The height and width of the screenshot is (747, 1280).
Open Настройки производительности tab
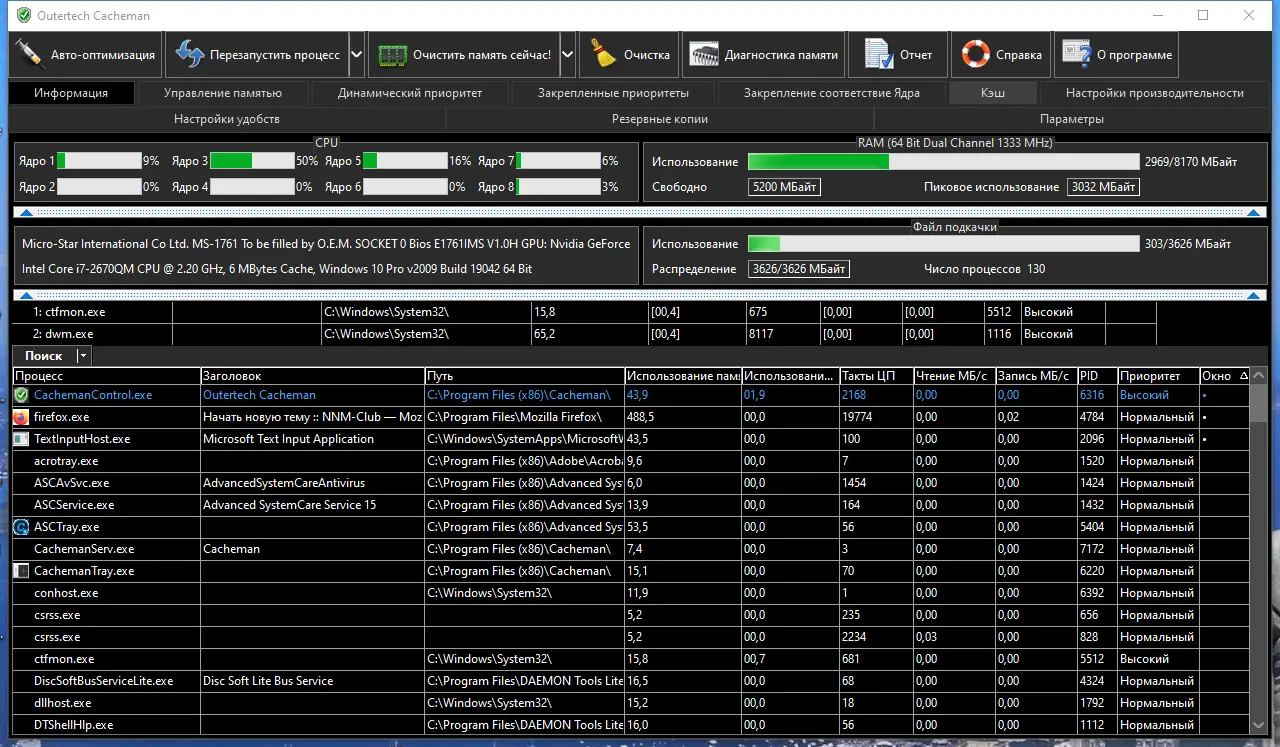(1155, 93)
